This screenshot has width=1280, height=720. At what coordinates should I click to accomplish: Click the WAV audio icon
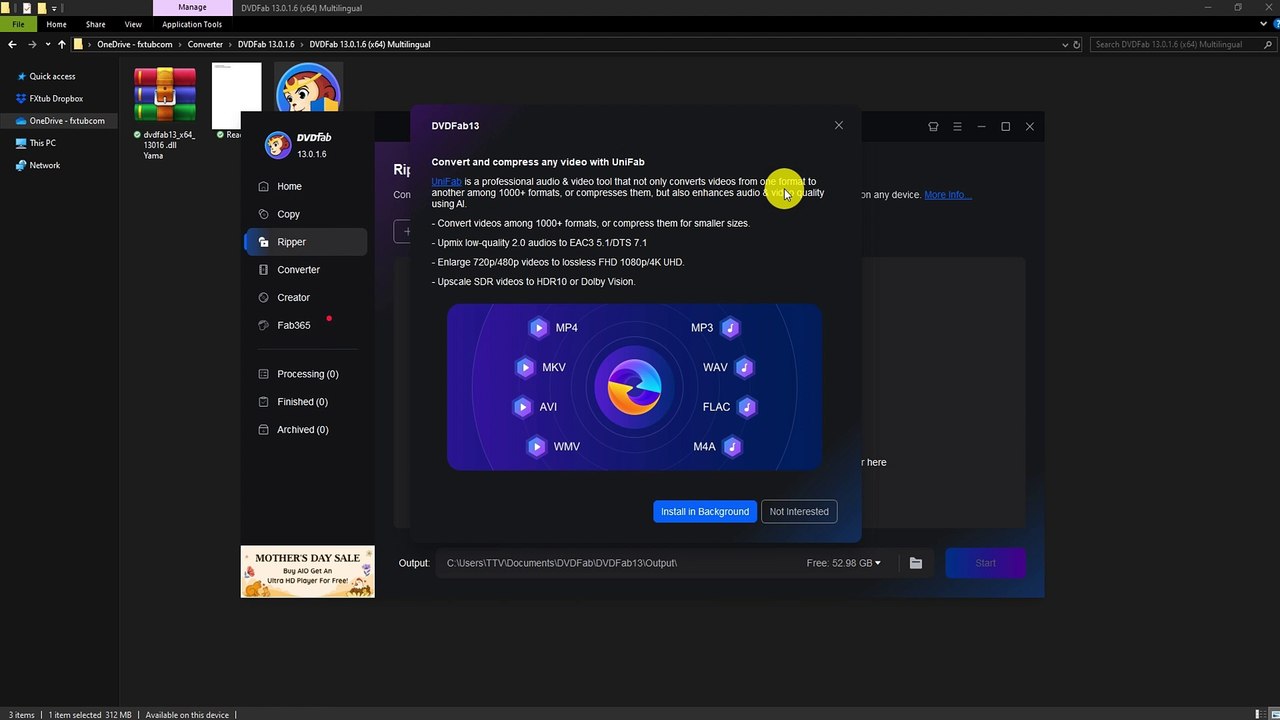click(x=744, y=368)
